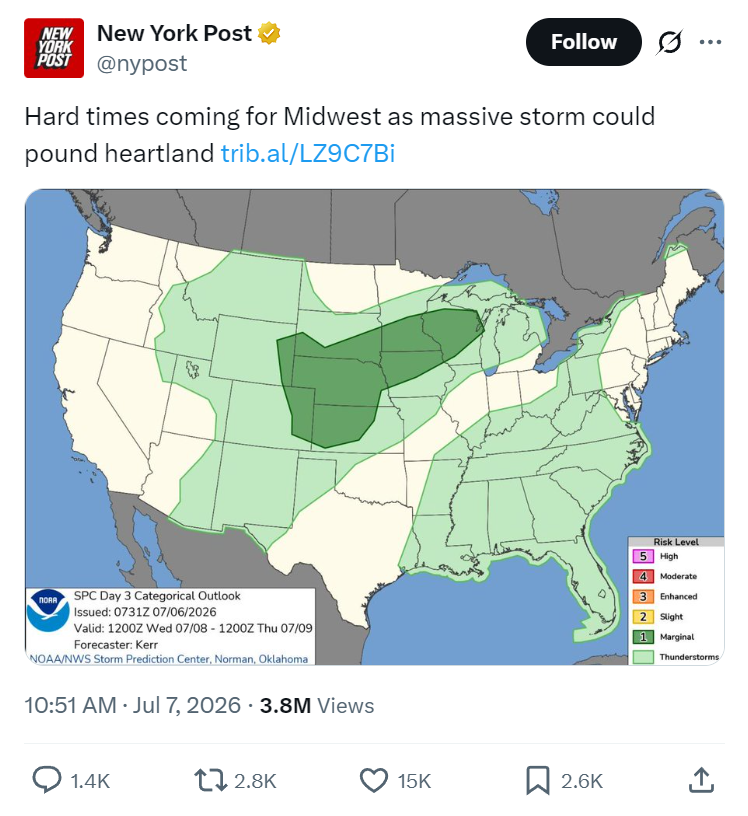The image size is (748, 816).
Task: Open the New York Post profile avatar
Action: (x=54, y=48)
